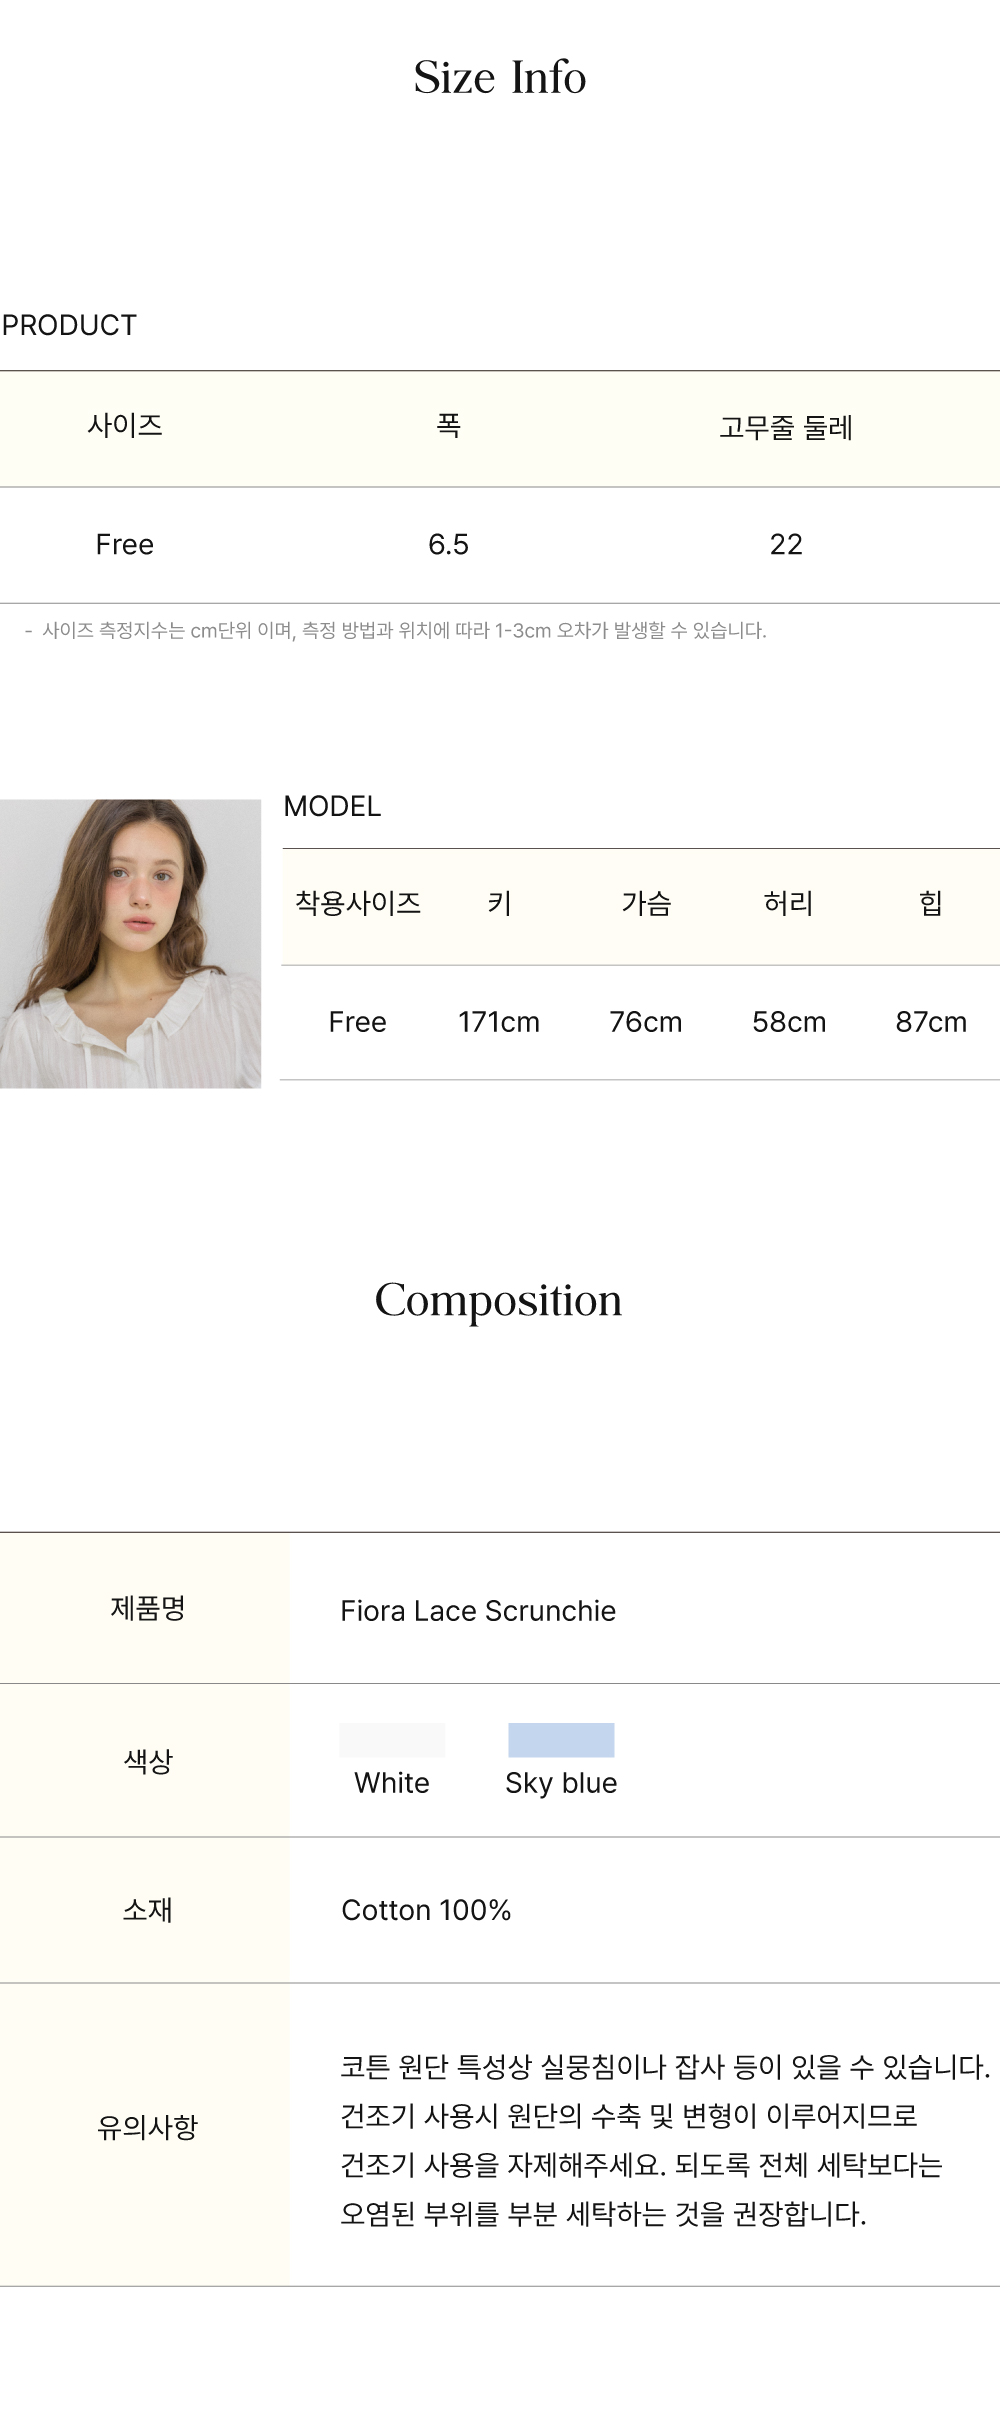
Task: Select the 색상 row label
Action: (x=147, y=1760)
